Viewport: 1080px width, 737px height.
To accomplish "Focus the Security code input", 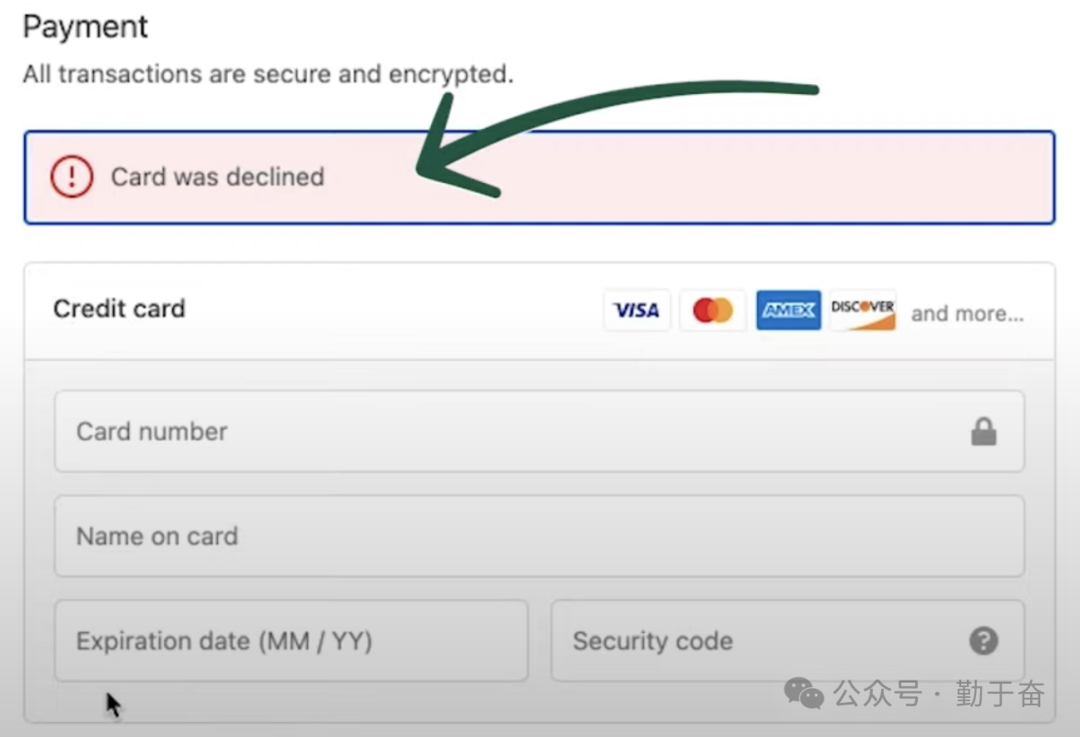I will click(760, 641).
